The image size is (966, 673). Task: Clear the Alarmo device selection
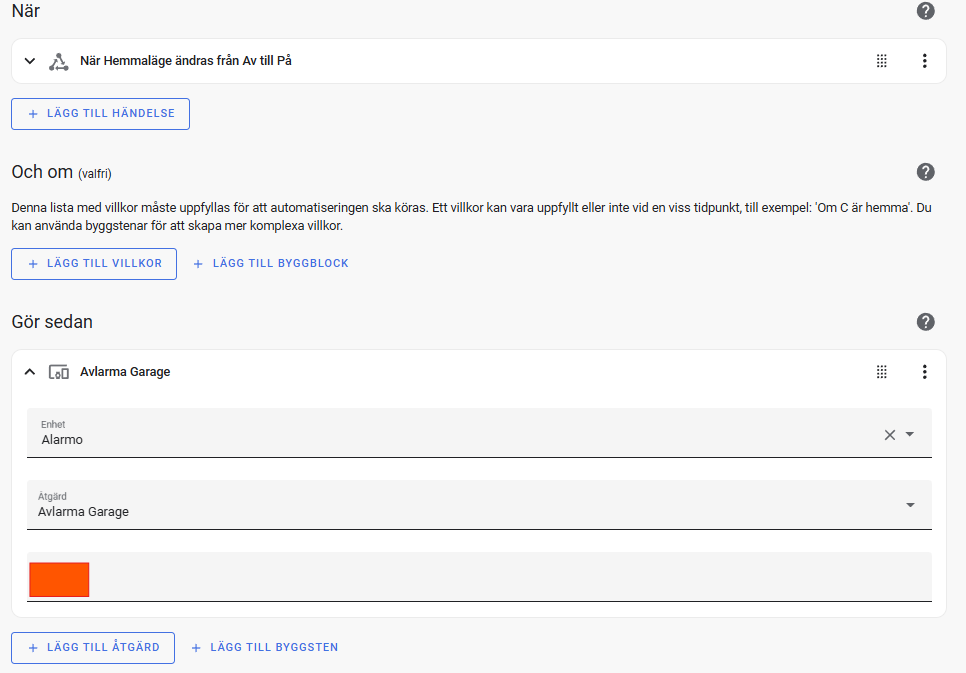click(890, 435)
